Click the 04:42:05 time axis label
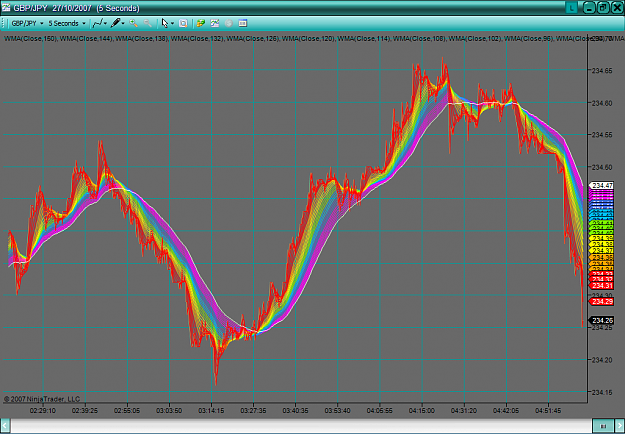Image resolution: width=625 pixels, height=435 pixels. [x=506, y=409]
